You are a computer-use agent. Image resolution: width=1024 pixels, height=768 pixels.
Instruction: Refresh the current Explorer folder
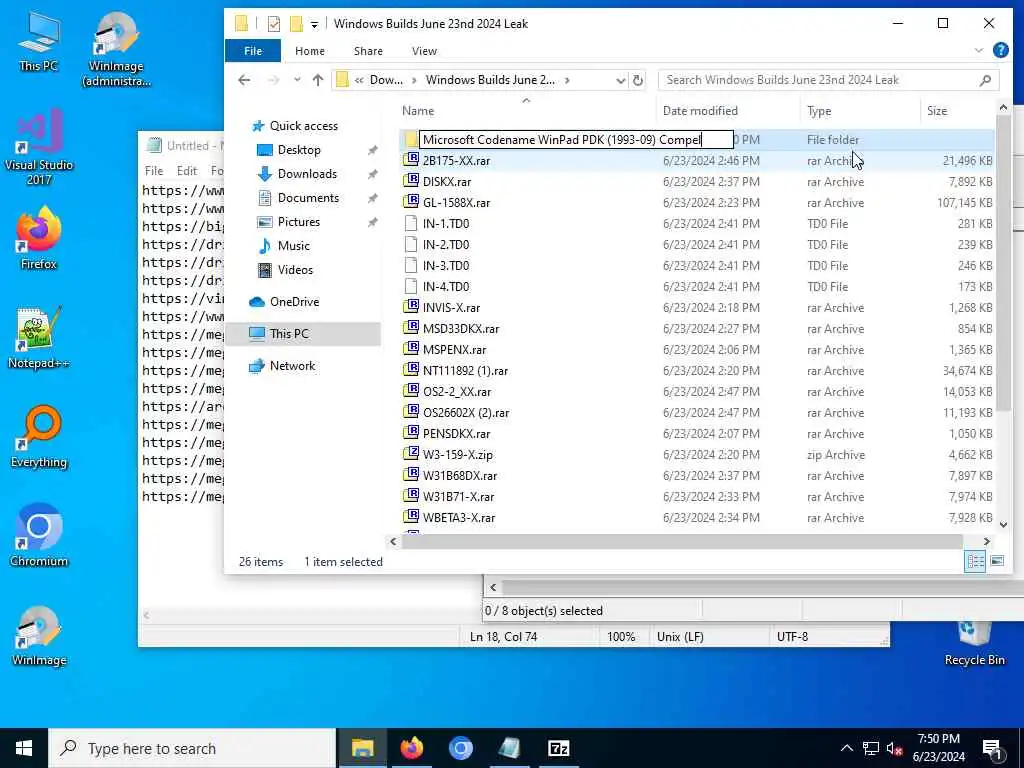click(x=638, y=80)
